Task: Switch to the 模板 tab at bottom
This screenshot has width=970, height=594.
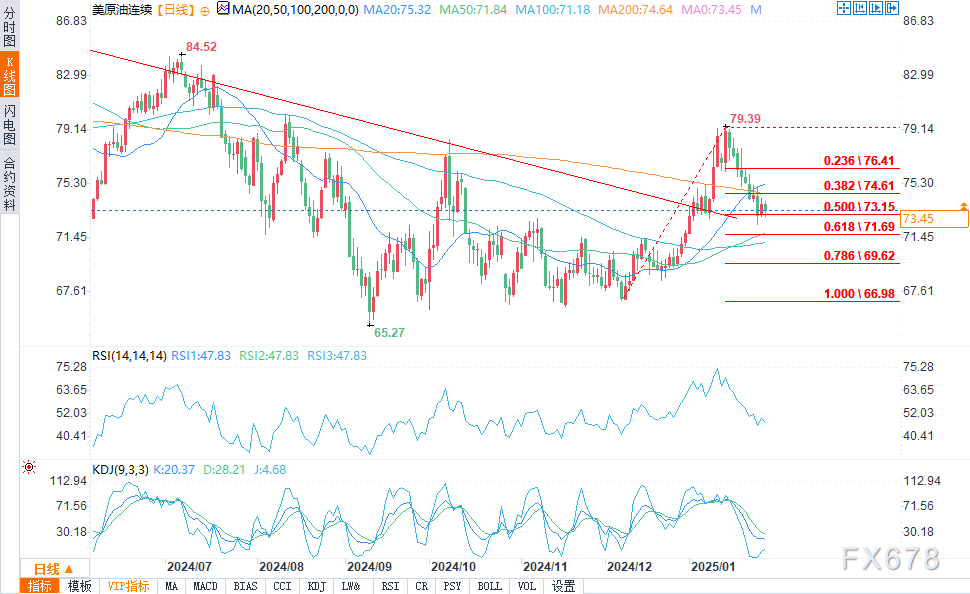Action: click(79, 586)
